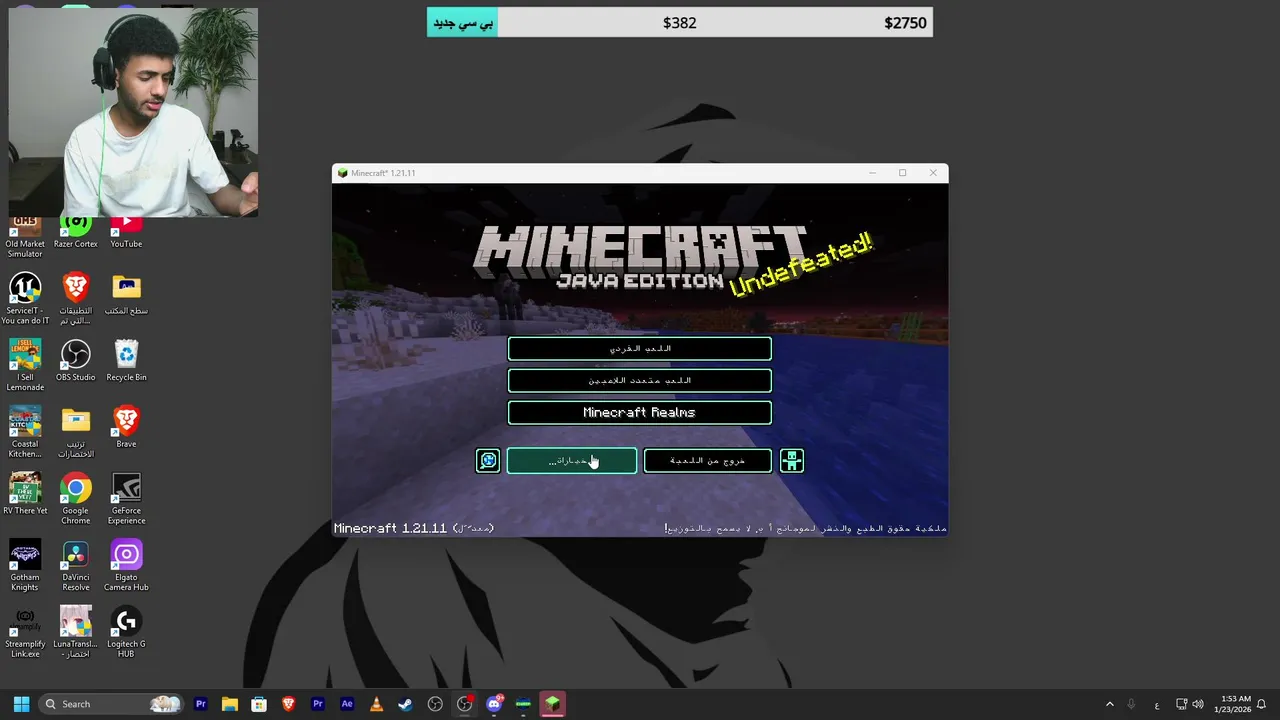The width and height of the screenshot is (1280, 720).
Task: Select the LunaTranslator shortcut icon
Action: pos(76,632)
